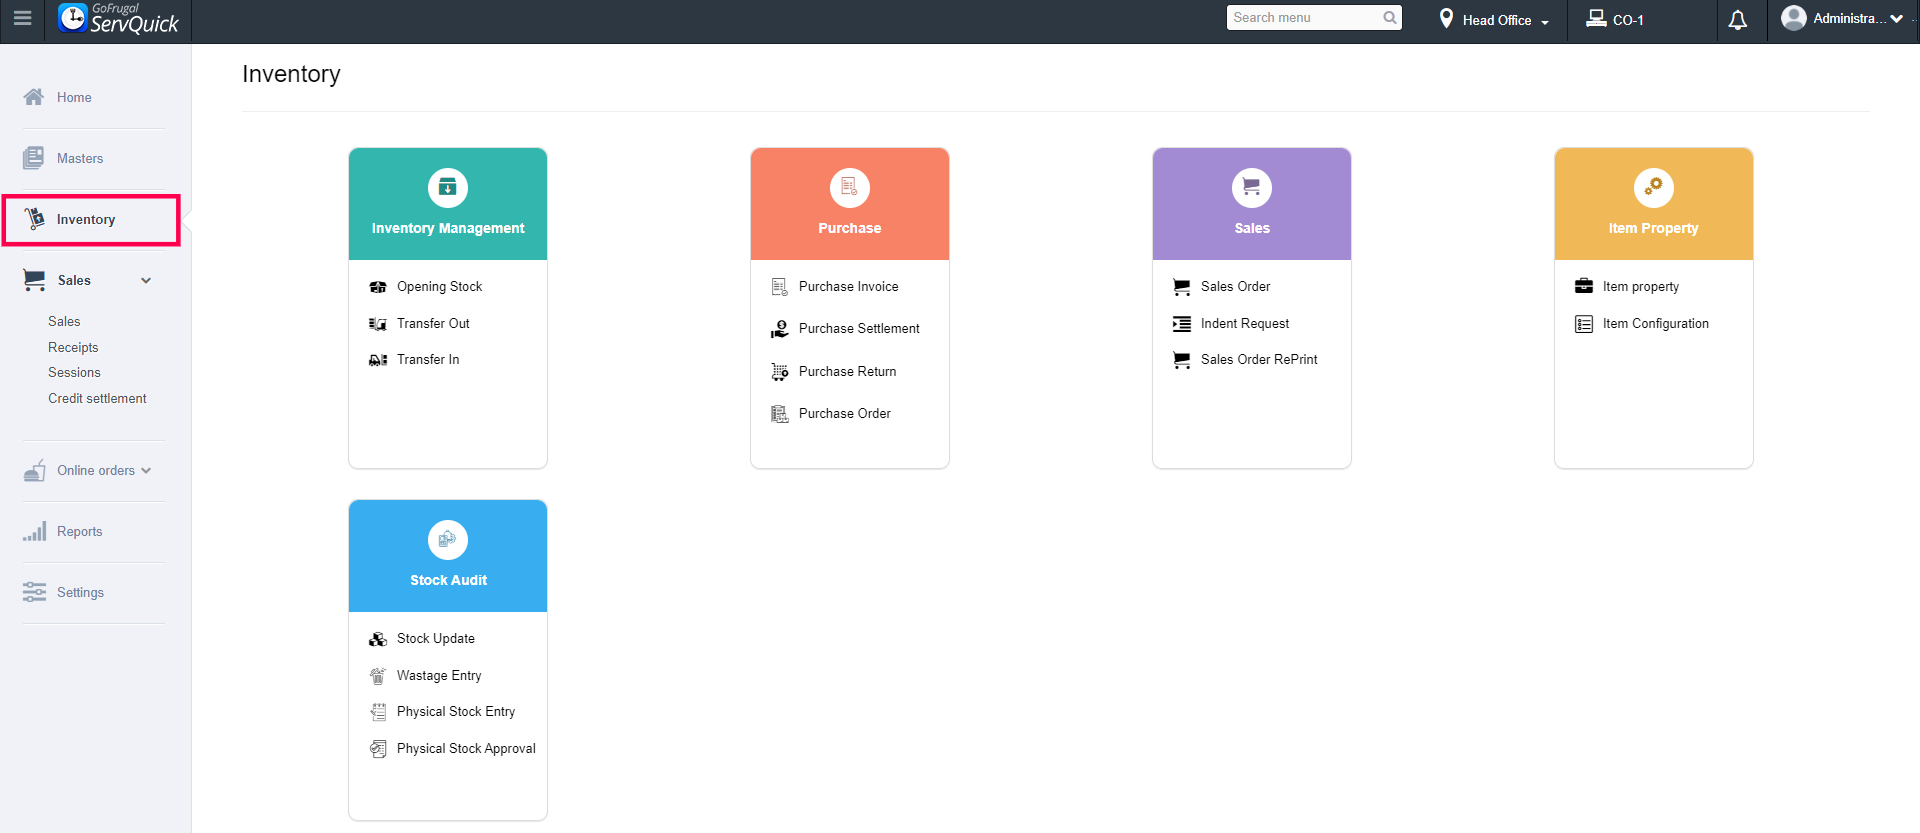
Task: Select Credit settlement under Sales
Action: (x=97, y=399)
